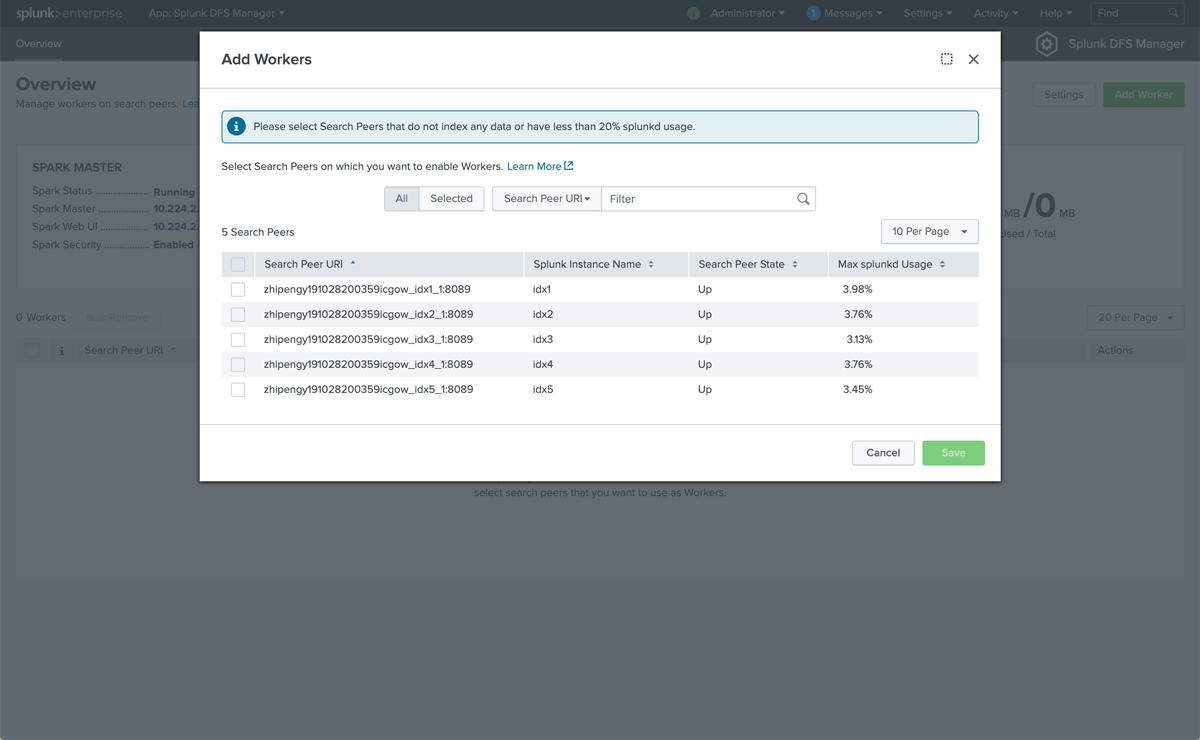This screenshot has width=1200, height=740.
Task: Check the box for idx2 search peer
Action: point(238,314)
